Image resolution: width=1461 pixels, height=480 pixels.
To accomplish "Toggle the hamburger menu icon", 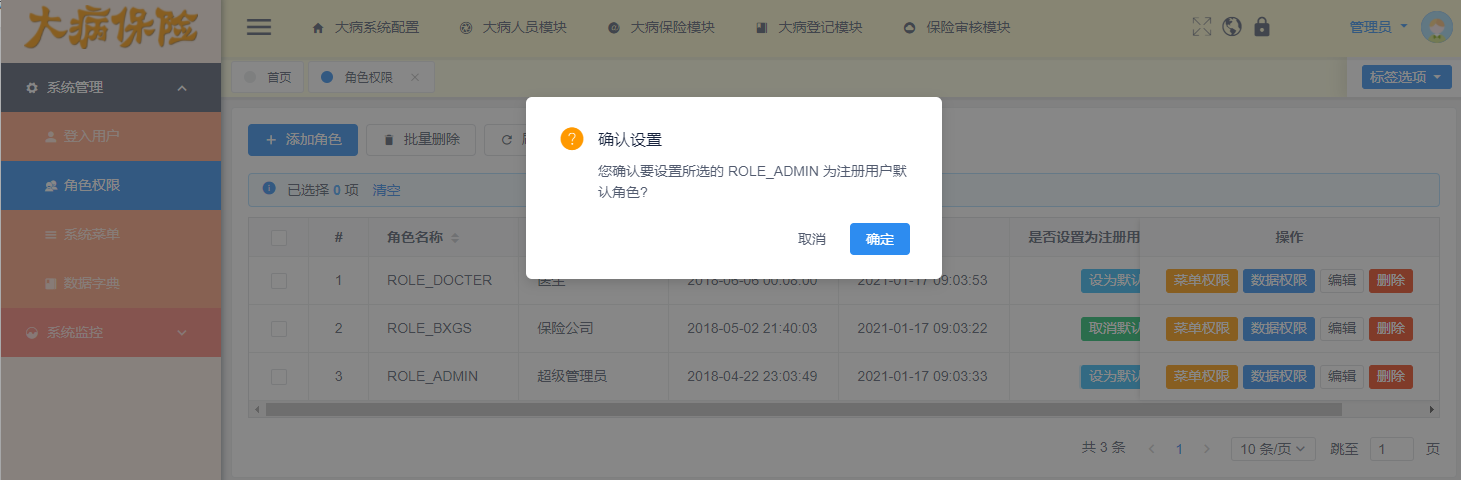I will [259, 27].
